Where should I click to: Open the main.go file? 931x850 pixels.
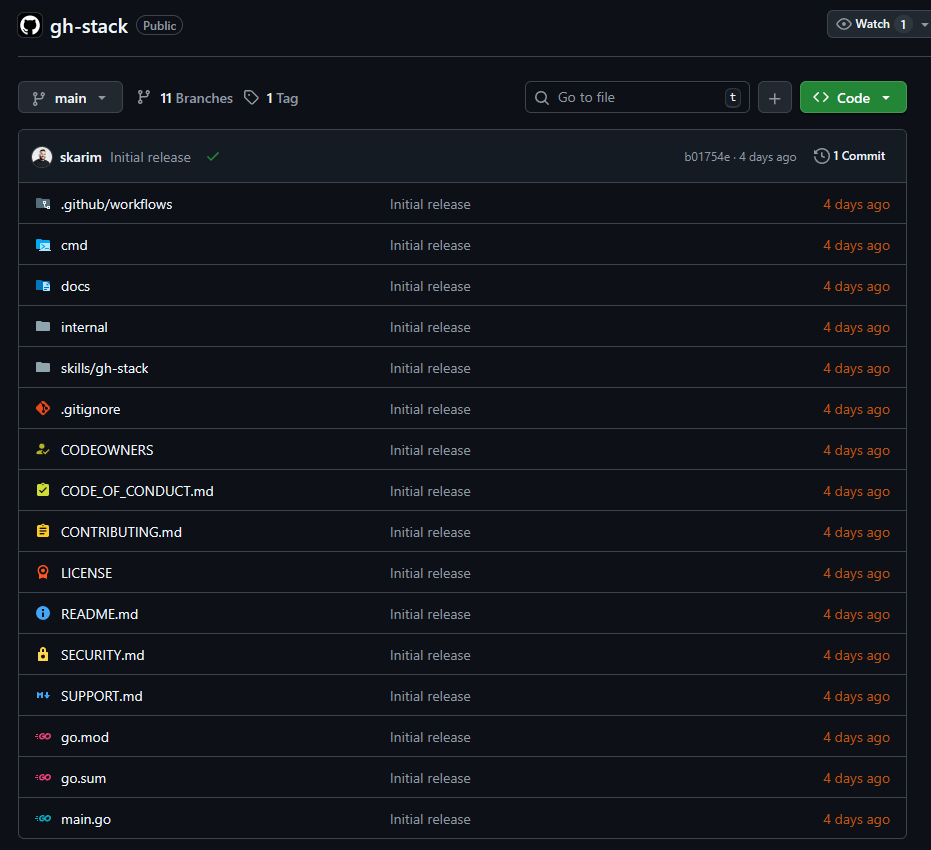(x=86, y=819)
